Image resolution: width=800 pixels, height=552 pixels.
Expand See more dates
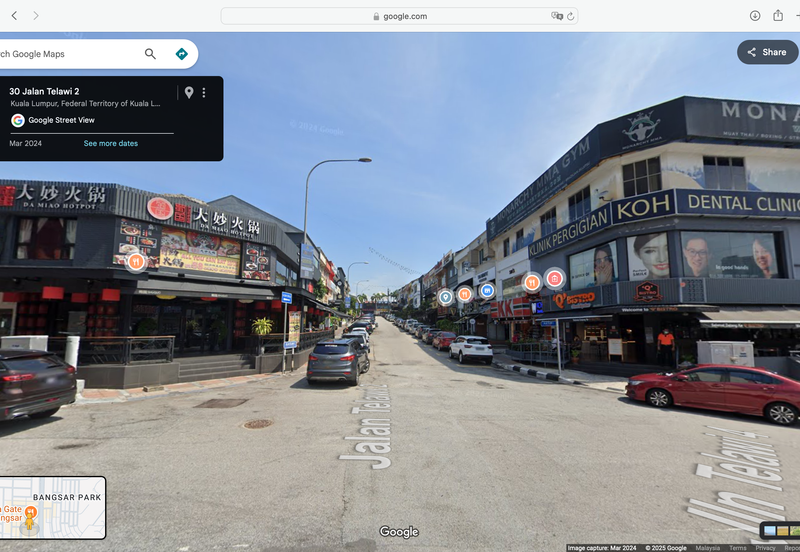[x=110, y=143]
